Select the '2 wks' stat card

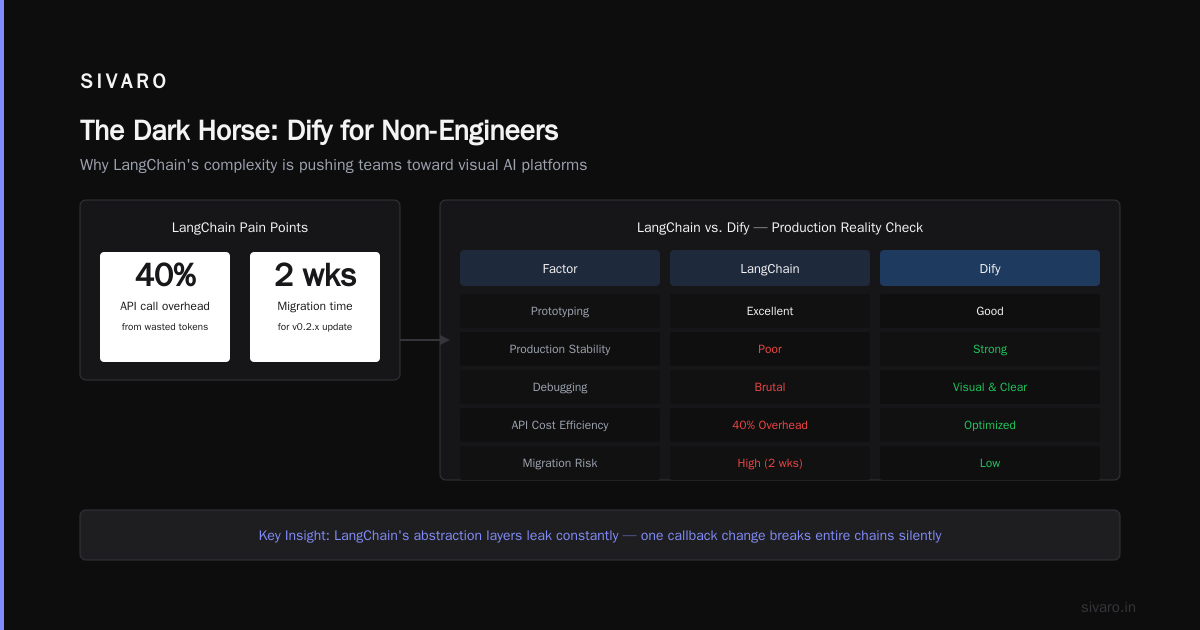(x=315, y=307)
